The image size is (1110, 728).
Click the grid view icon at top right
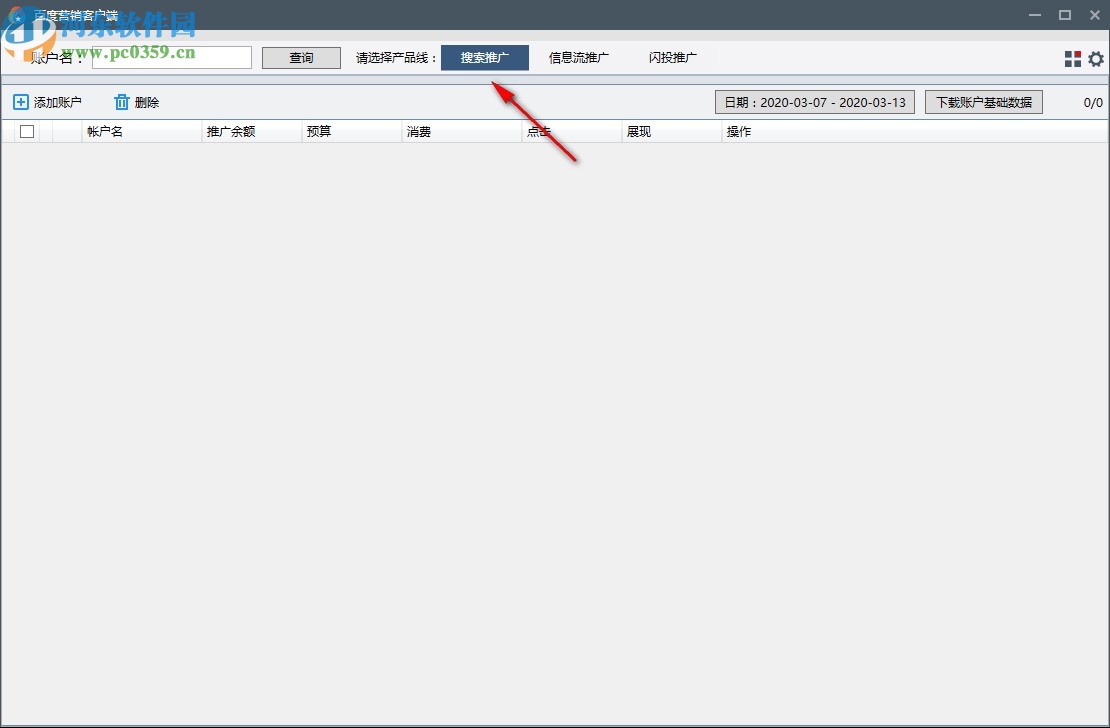pos(1072,59)
